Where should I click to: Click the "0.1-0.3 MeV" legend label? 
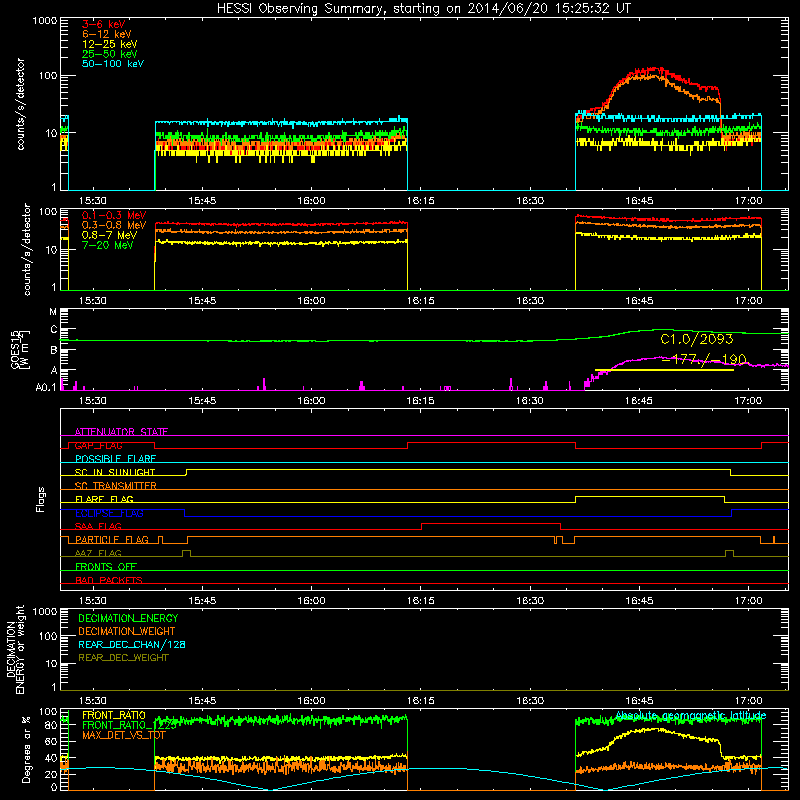click(x=114, y=215)
